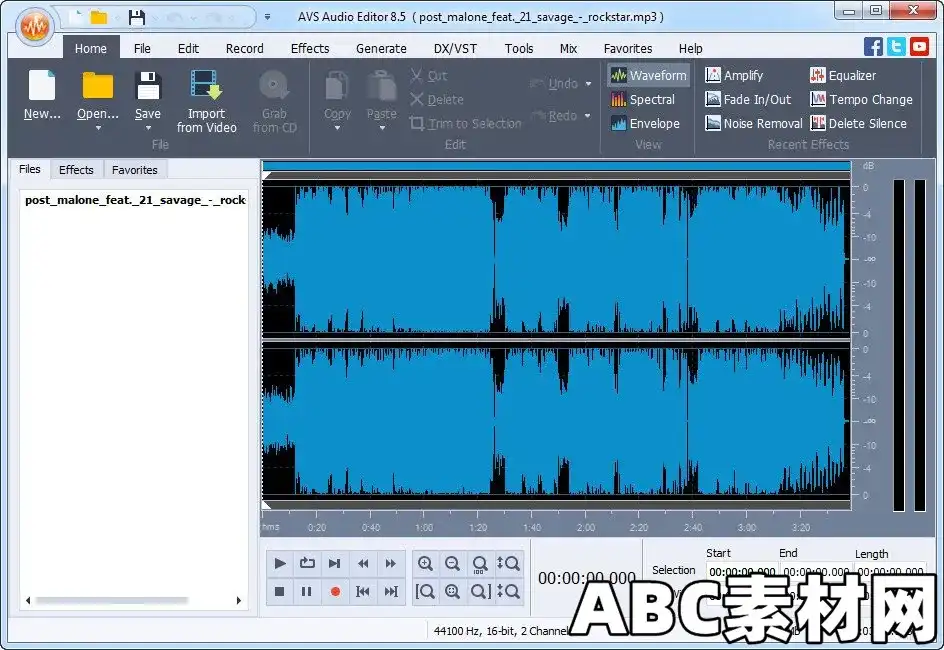This screenshot has width=944, height=650.
Task: Zoom in on the waveform horizontally
Action: tap(425, 563)
